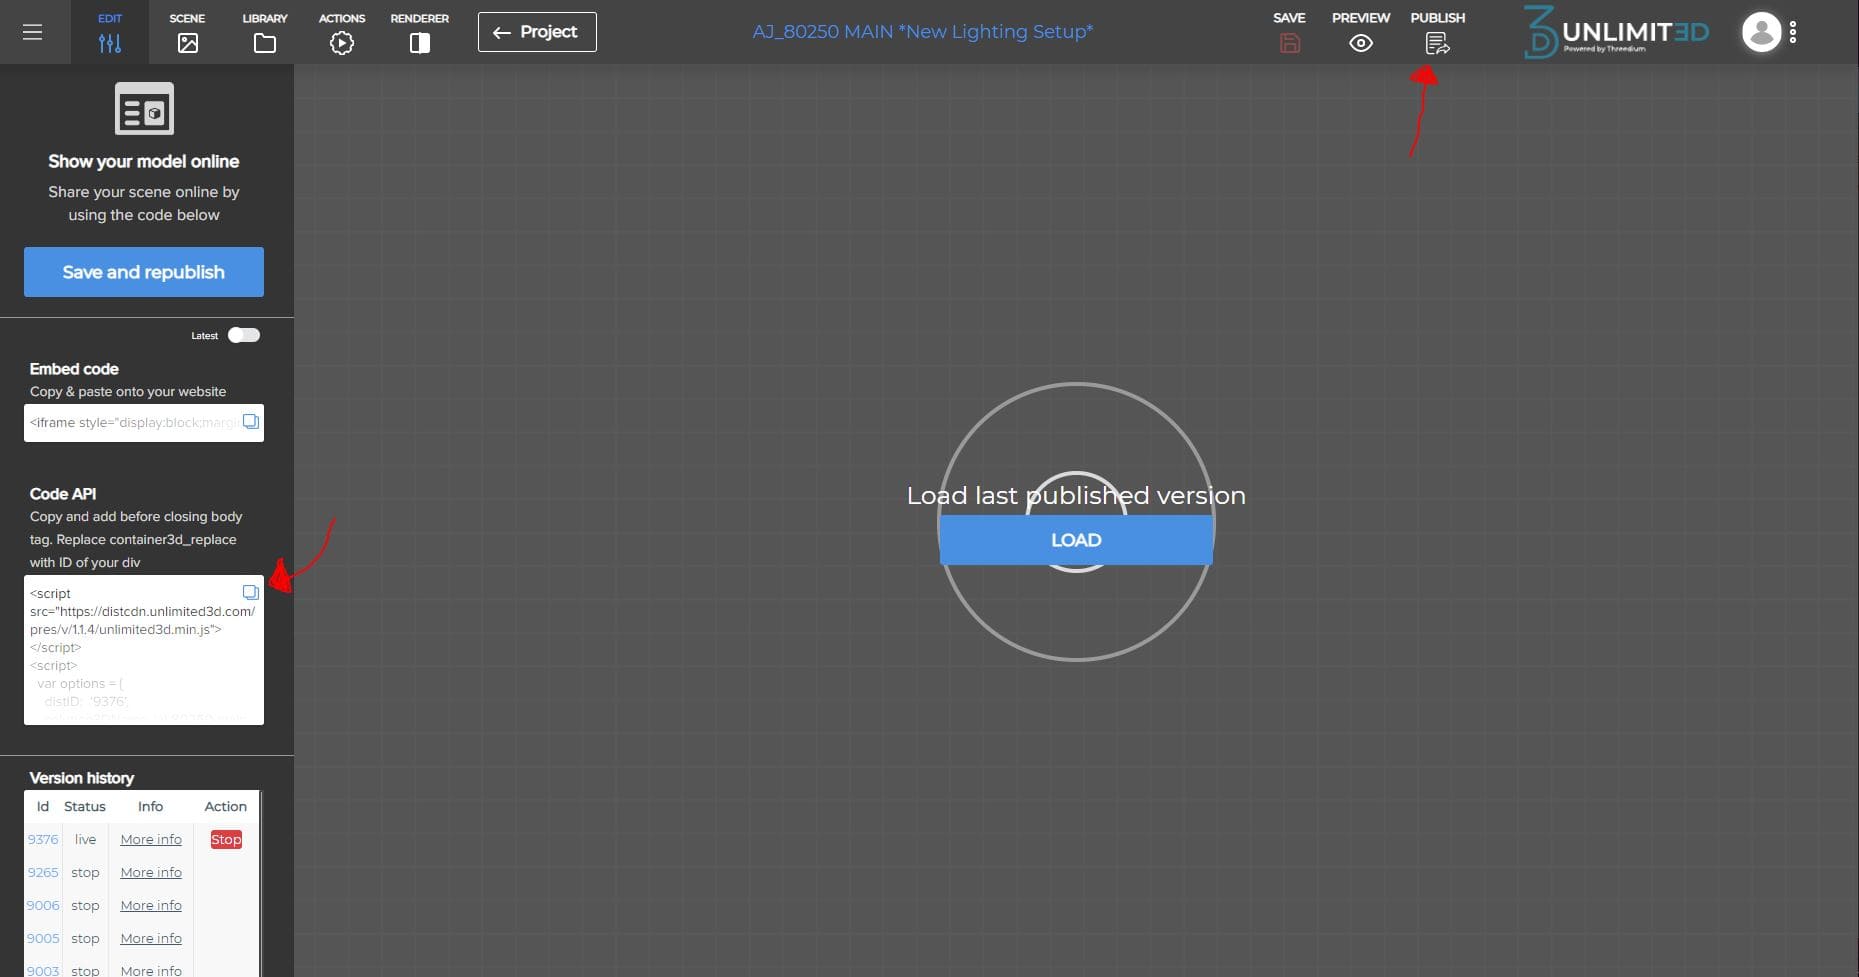Click the scene title AJ_80250 MAIN
The height and width of the screenshot is (977, 1859).
coord(922,32)
